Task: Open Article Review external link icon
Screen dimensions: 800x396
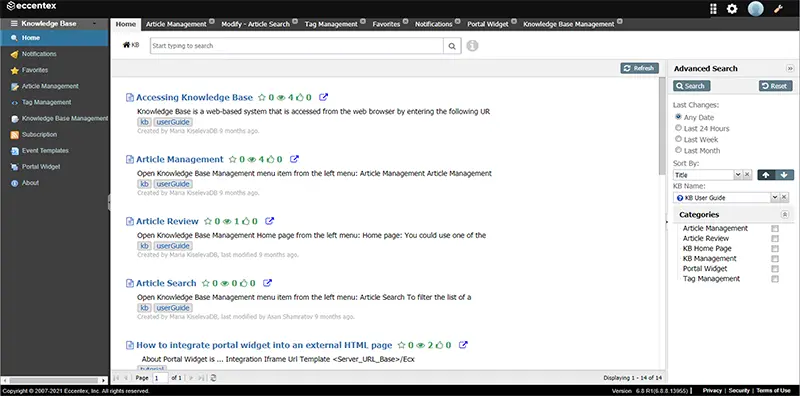Action: (x=269, y=221)
